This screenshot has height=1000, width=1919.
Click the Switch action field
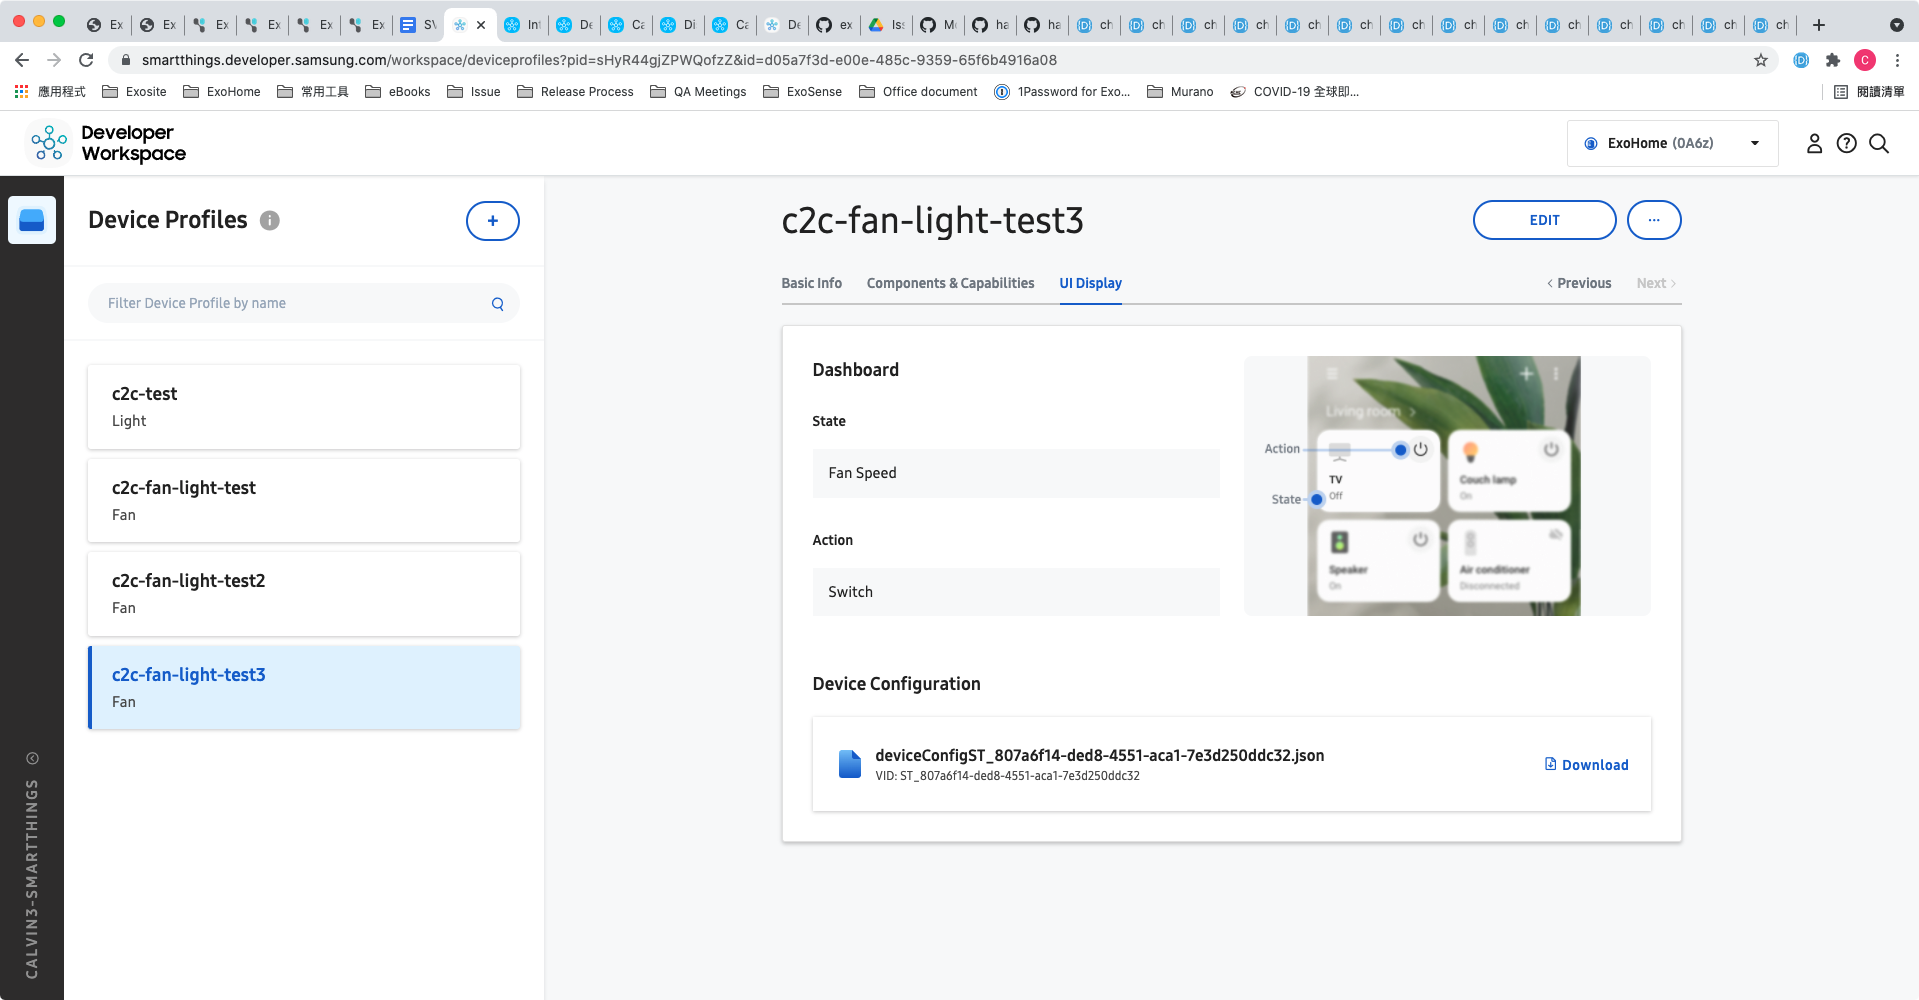point(1016,592)
